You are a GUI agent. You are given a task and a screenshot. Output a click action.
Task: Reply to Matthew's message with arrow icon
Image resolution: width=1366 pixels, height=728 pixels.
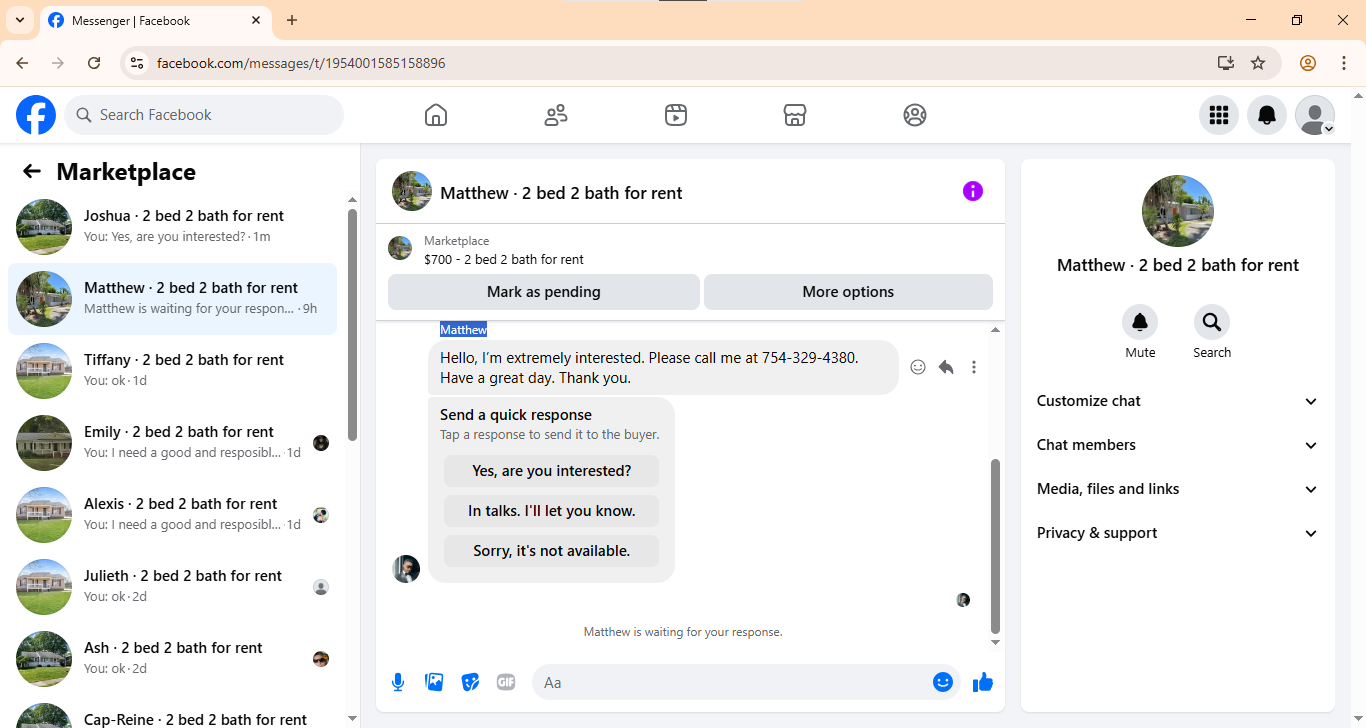click(x=946, y=367)
